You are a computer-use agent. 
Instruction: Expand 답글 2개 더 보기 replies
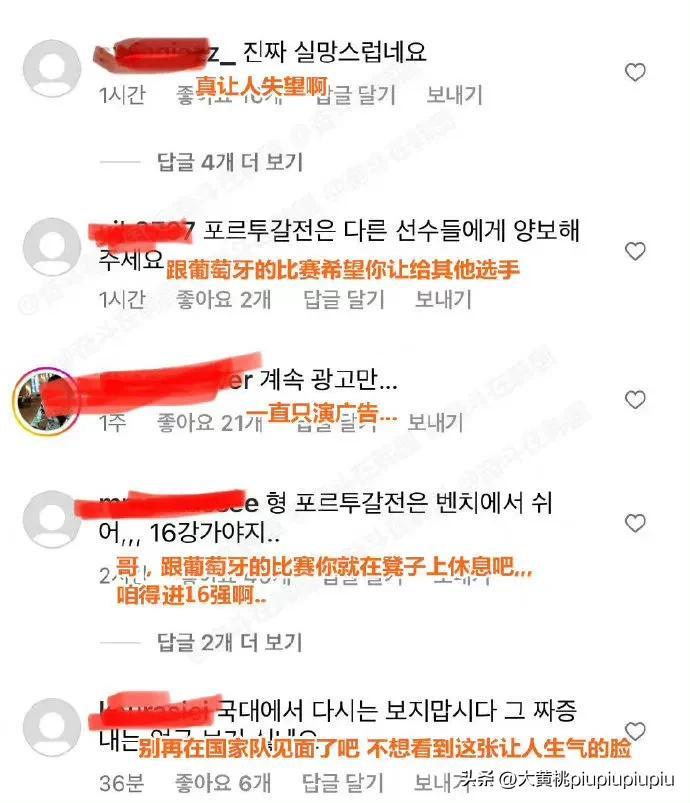tap(230, 642)
